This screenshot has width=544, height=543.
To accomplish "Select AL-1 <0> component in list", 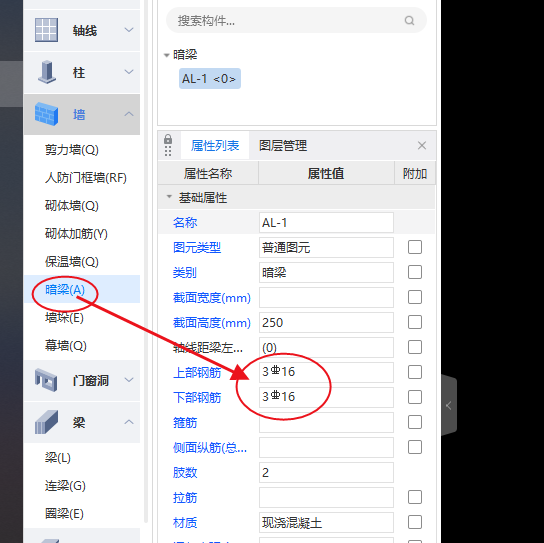I will (210, 79).
